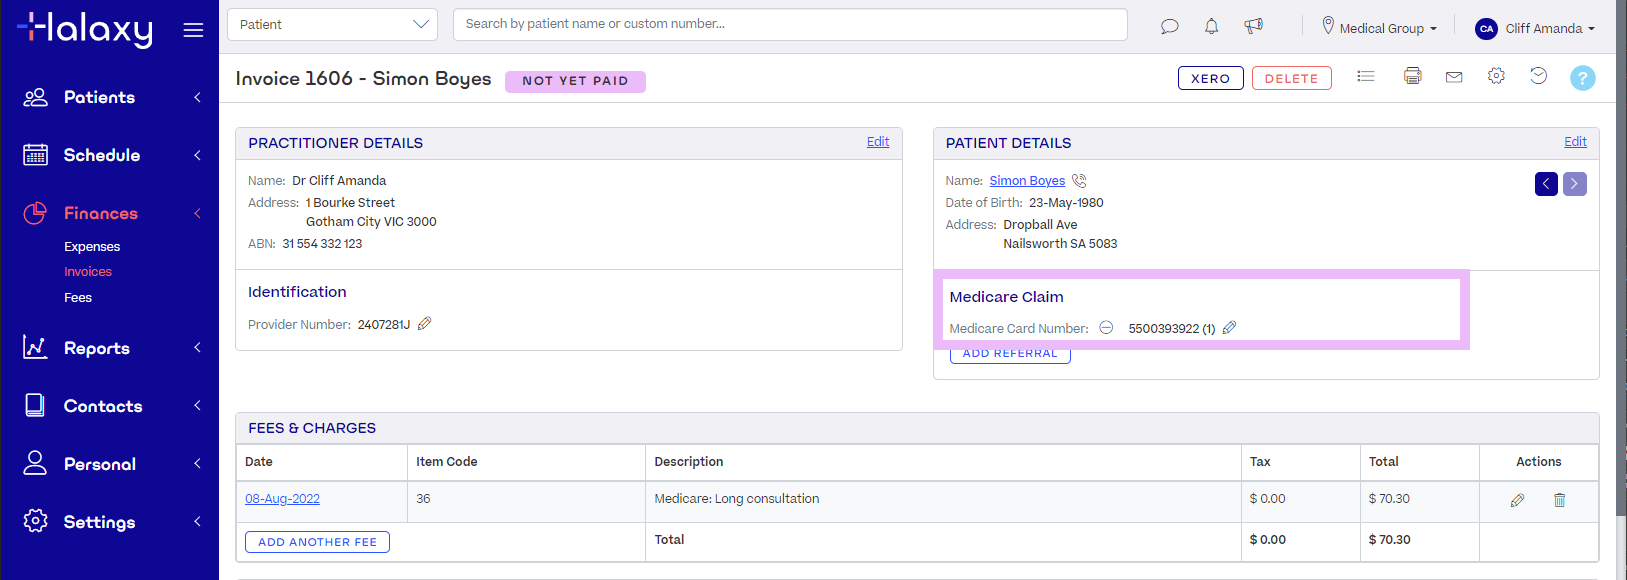The image size is (1627, 580).
Task: Edit the Long consultation fee row
Action: coord(1517,500)
